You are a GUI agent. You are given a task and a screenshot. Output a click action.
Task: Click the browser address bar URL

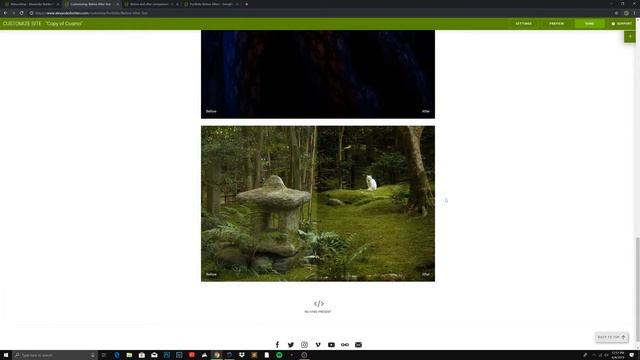click(92, 13)
